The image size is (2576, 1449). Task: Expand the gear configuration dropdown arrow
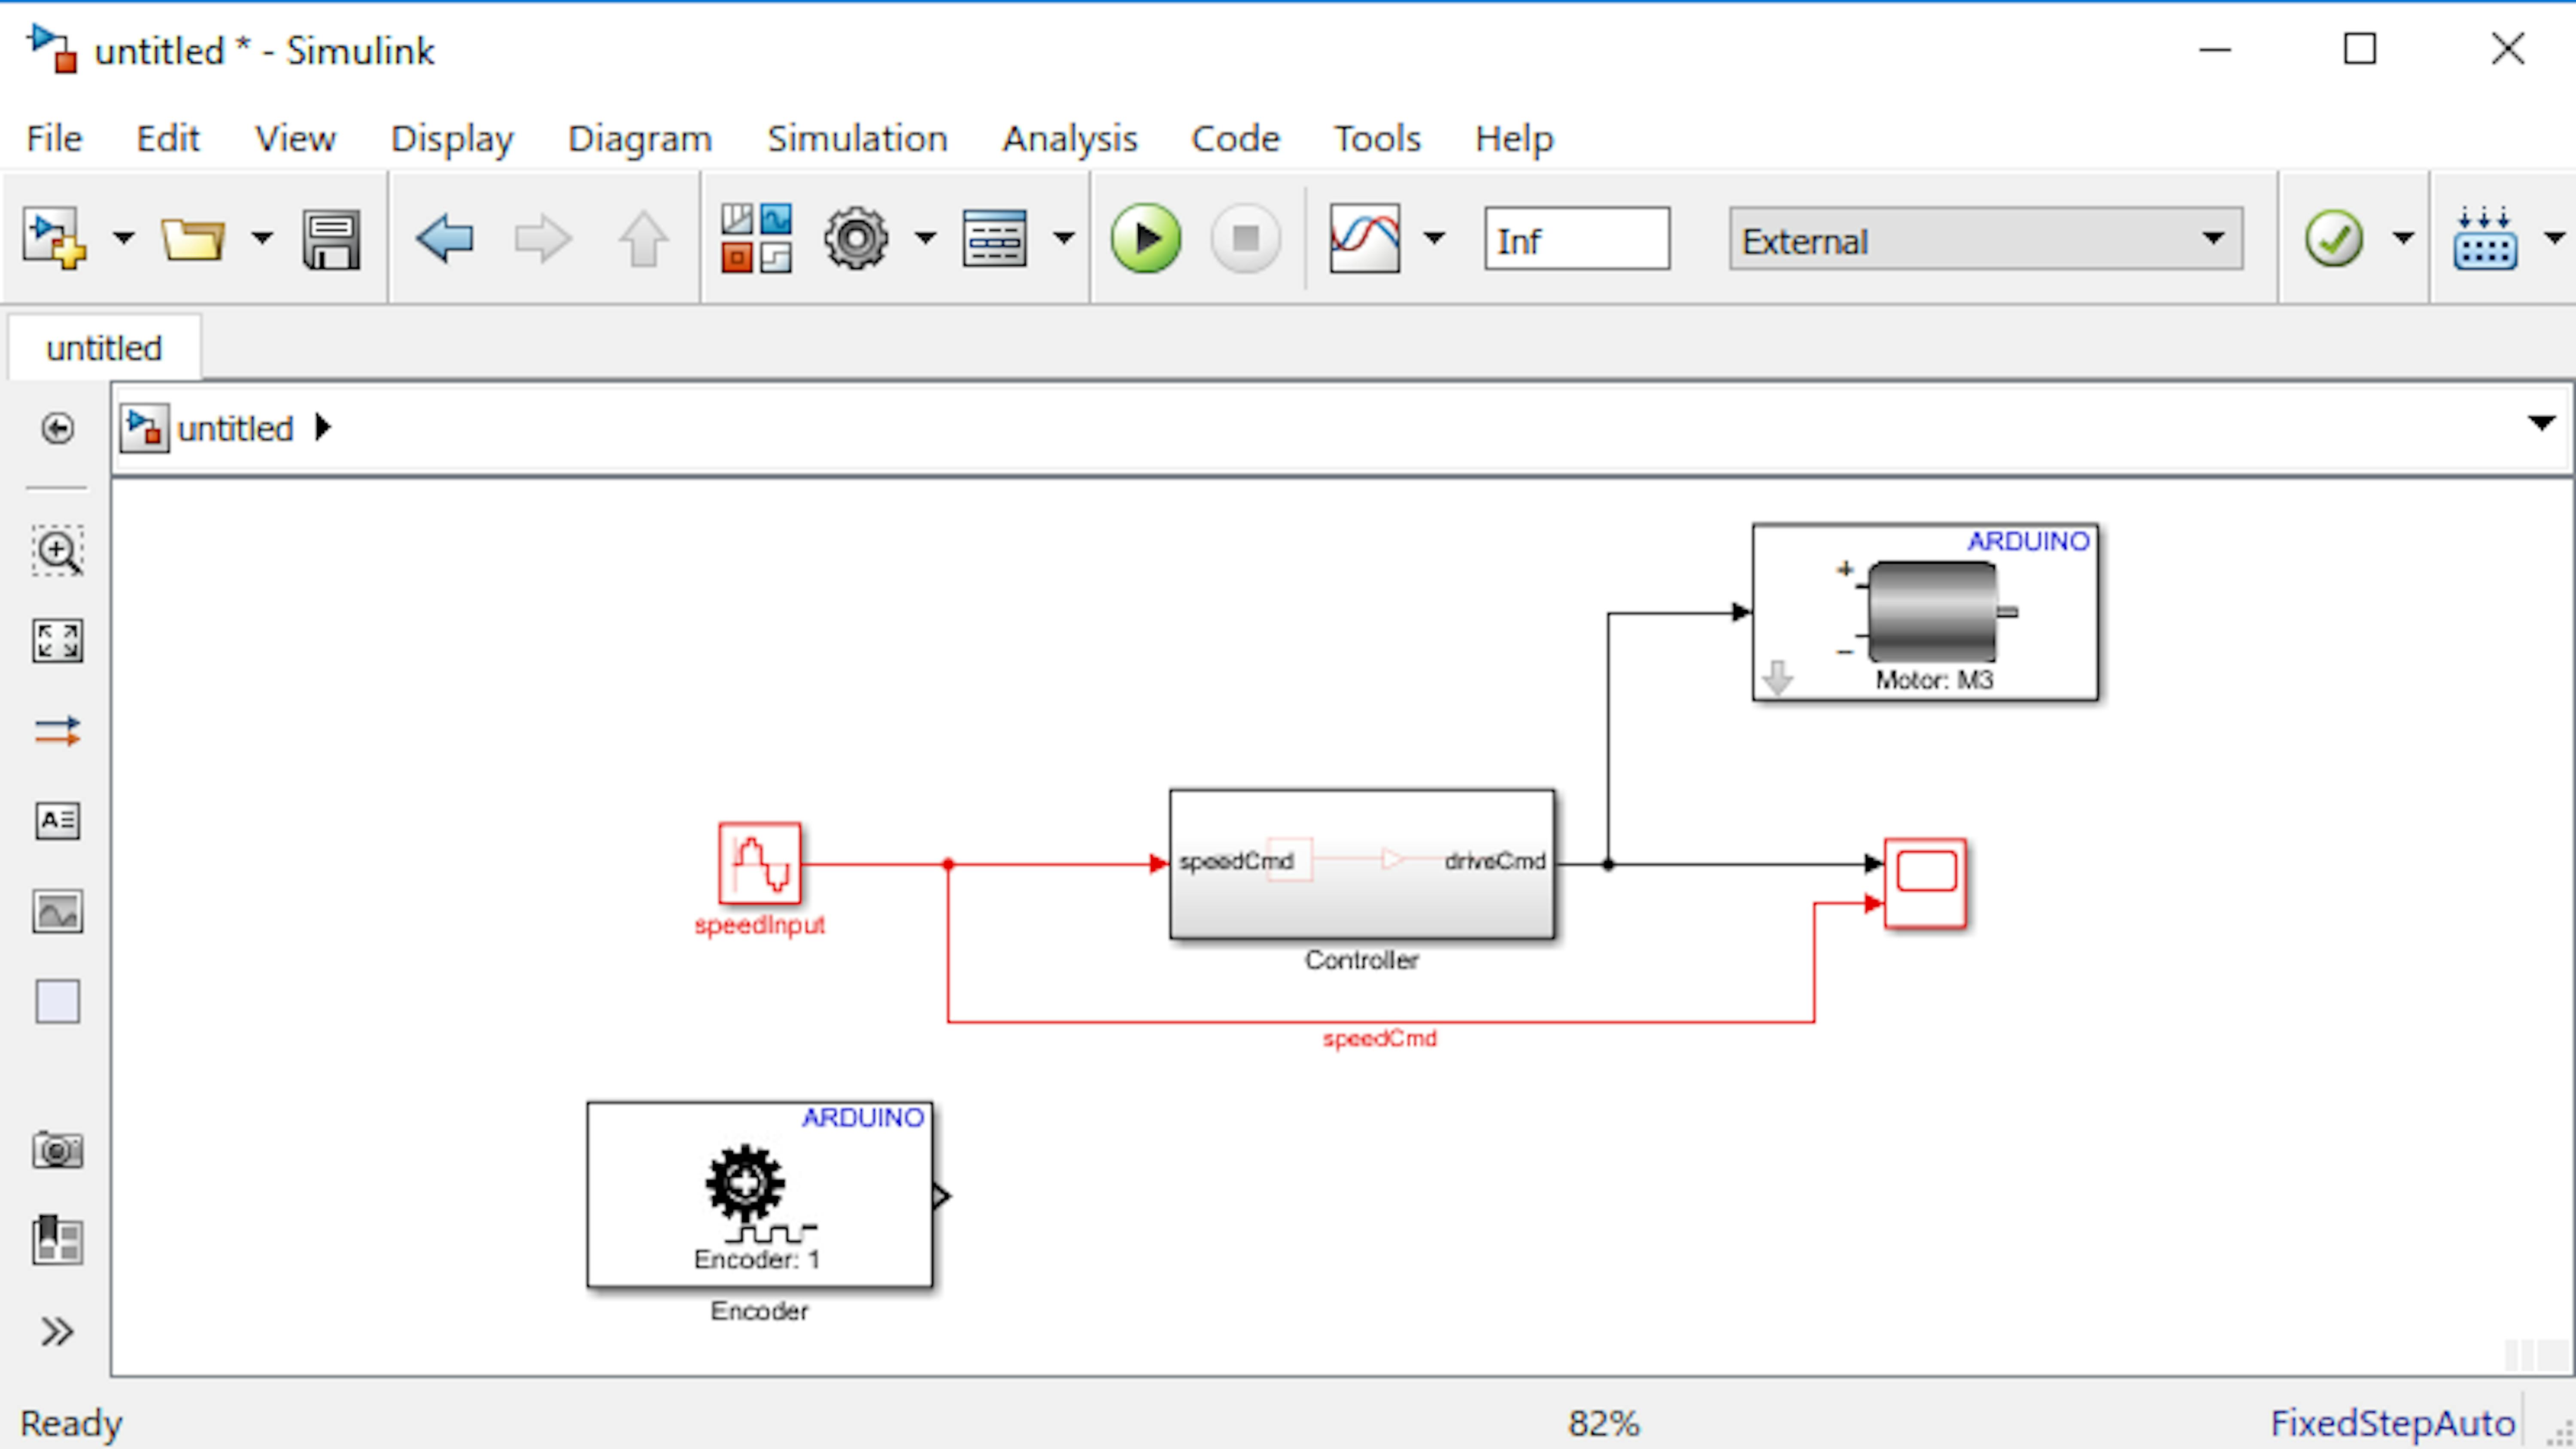926,239
